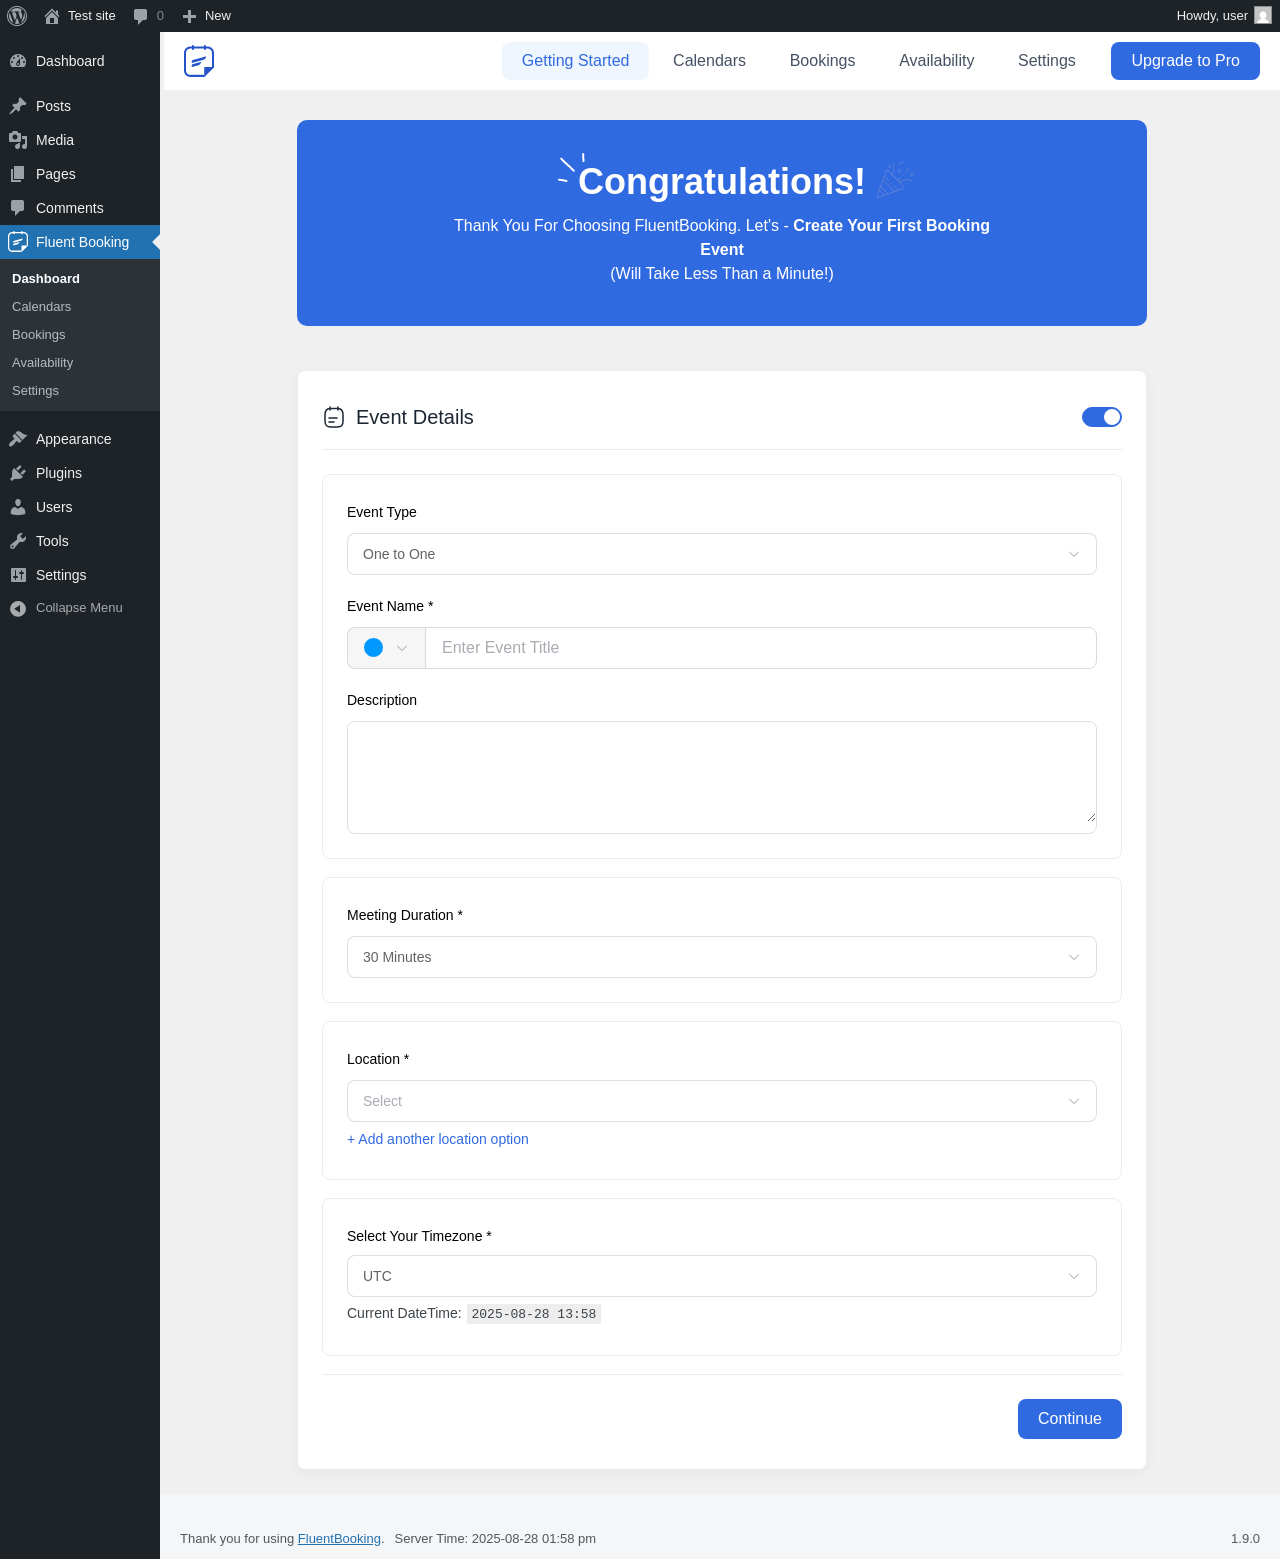
Task: Click the Dashboard gauge icon in sidebar
Action: (18, 61)
